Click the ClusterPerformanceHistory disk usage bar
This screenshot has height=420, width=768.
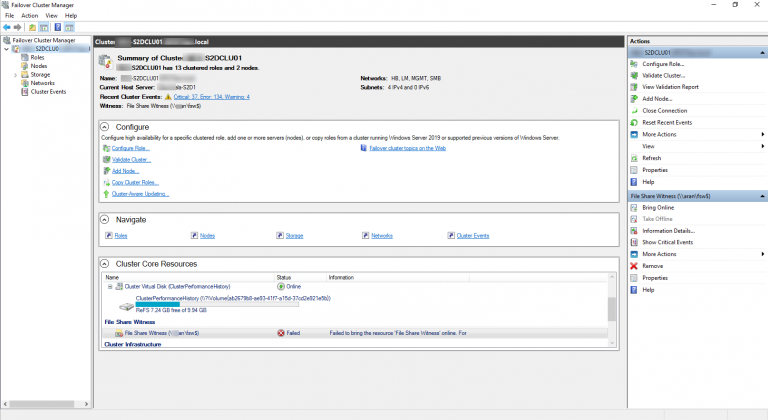217,304
